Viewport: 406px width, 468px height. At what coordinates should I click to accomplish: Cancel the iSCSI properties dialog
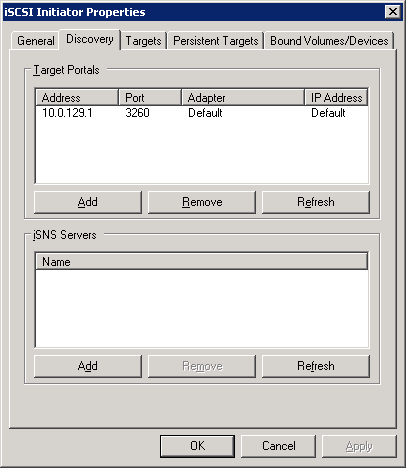[278, 446]
